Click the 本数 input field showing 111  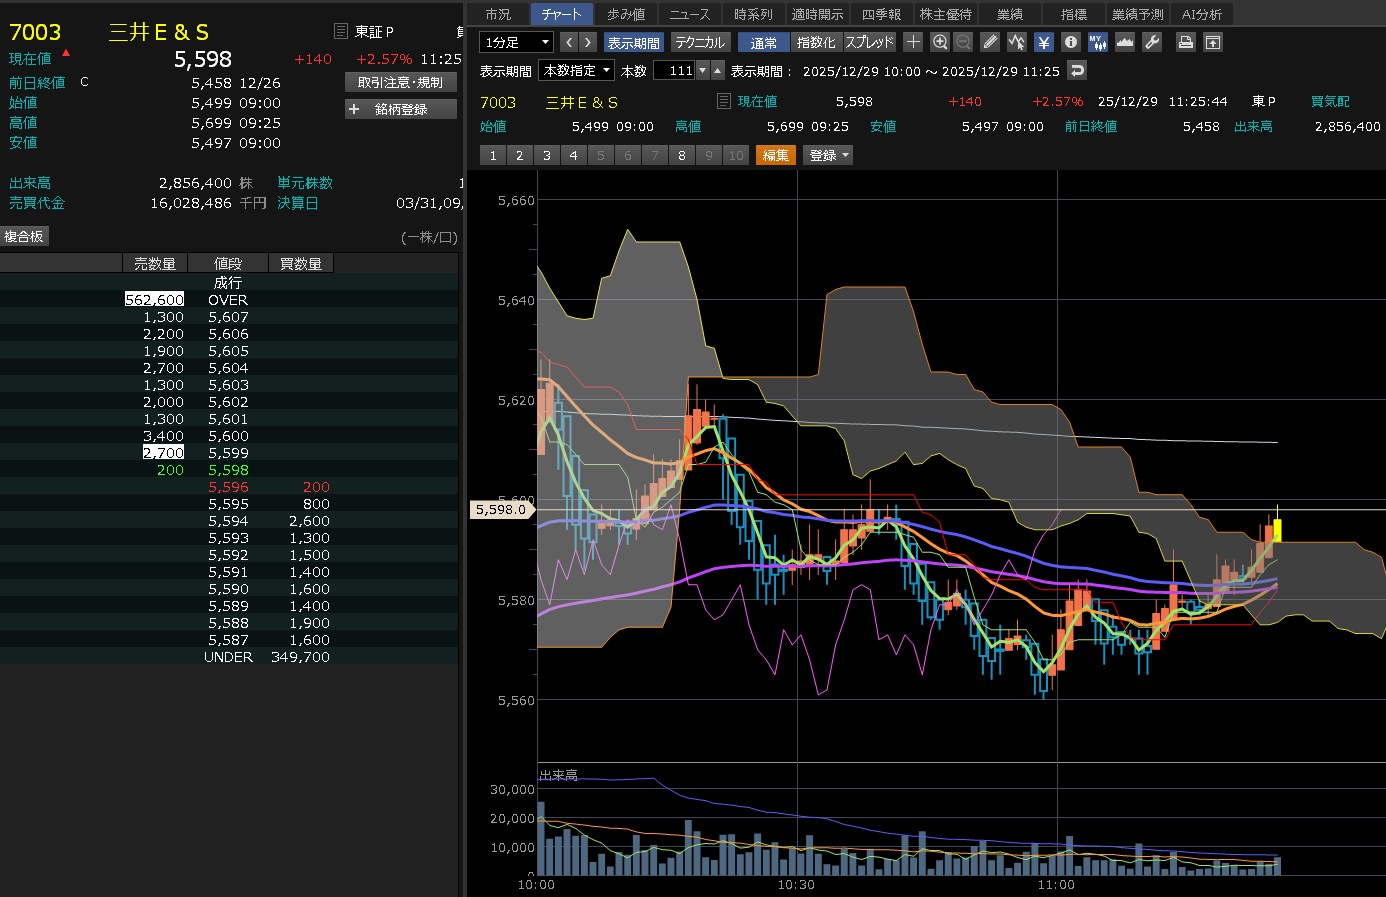click(x=675, y=70)
